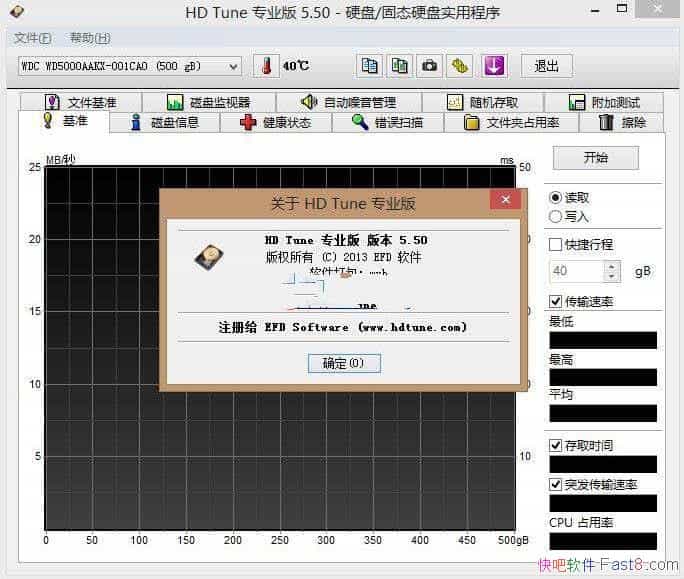Viewport: 684px width, 579px height.
Task: Increase short stroke value with up arrow
Action: [x=612, y=266]
